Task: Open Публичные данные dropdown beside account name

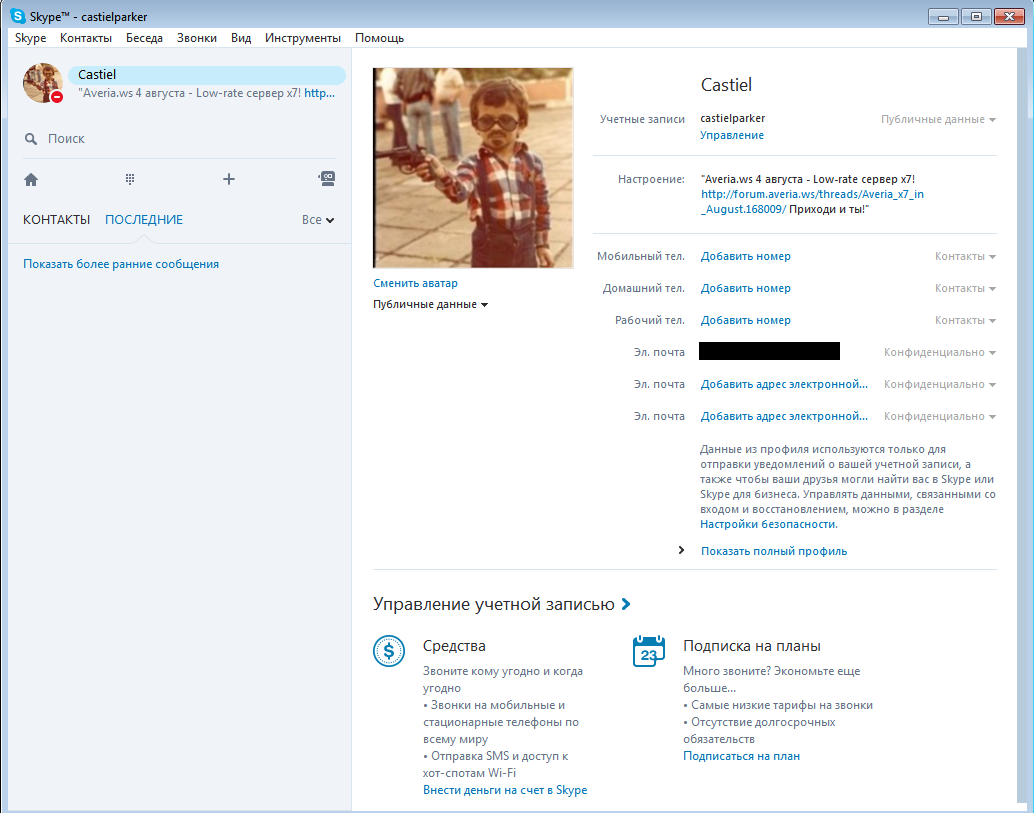Action: (938, 119)
